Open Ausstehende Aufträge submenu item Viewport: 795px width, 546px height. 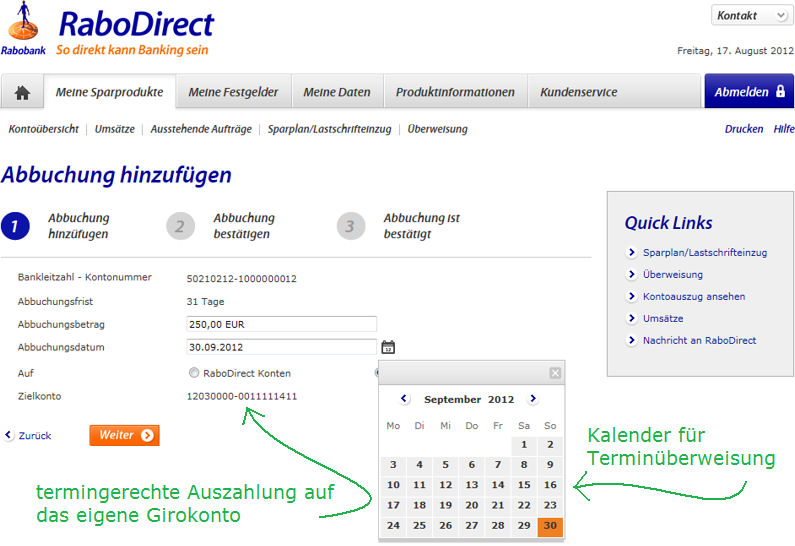tap(201, 129)
